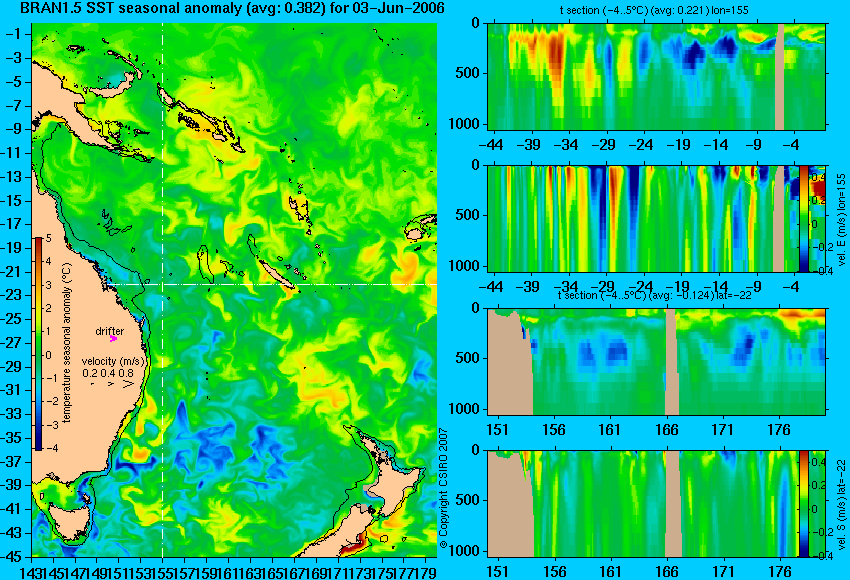The width and height of the screenshot is (850, 580).
Task: Click the '166' label under the vel. S section
Action: pyautogui.click(x=666, y=572)
